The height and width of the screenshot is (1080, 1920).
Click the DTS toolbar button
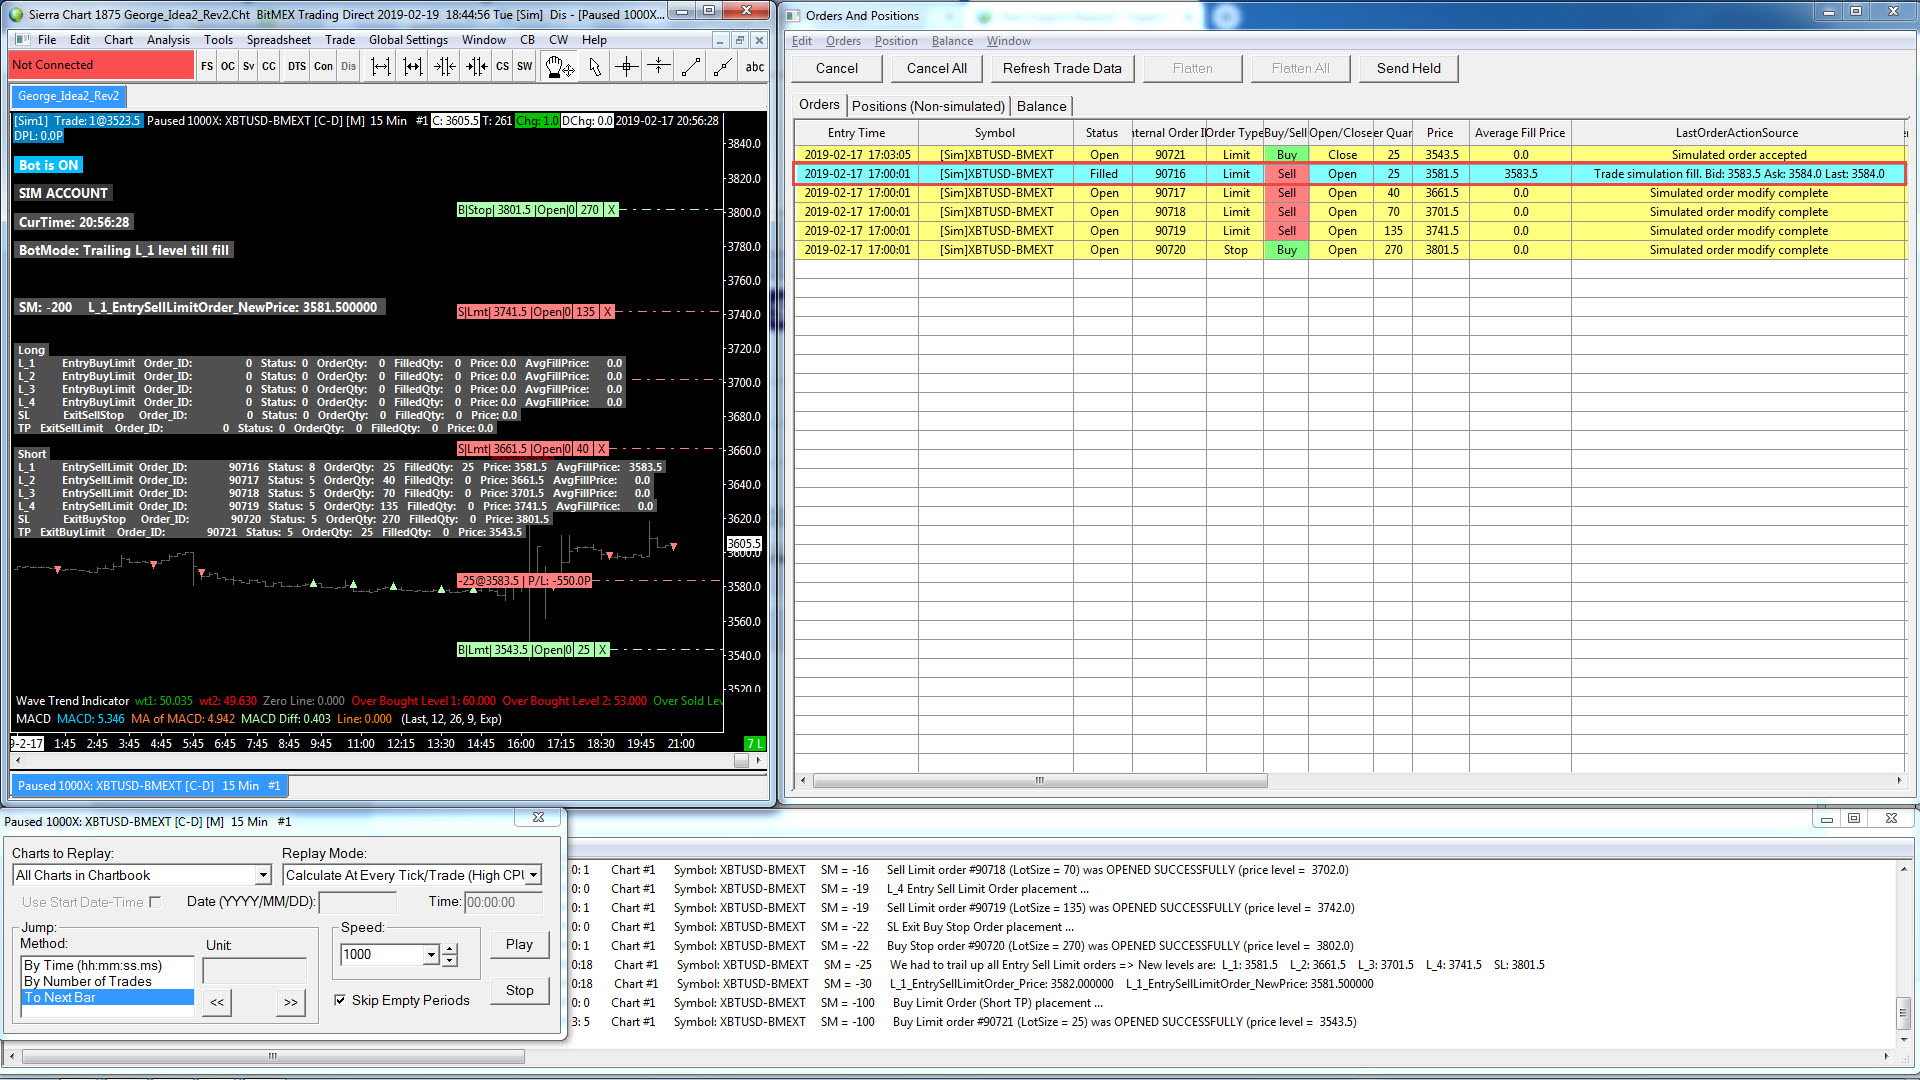tap(297, 67)
